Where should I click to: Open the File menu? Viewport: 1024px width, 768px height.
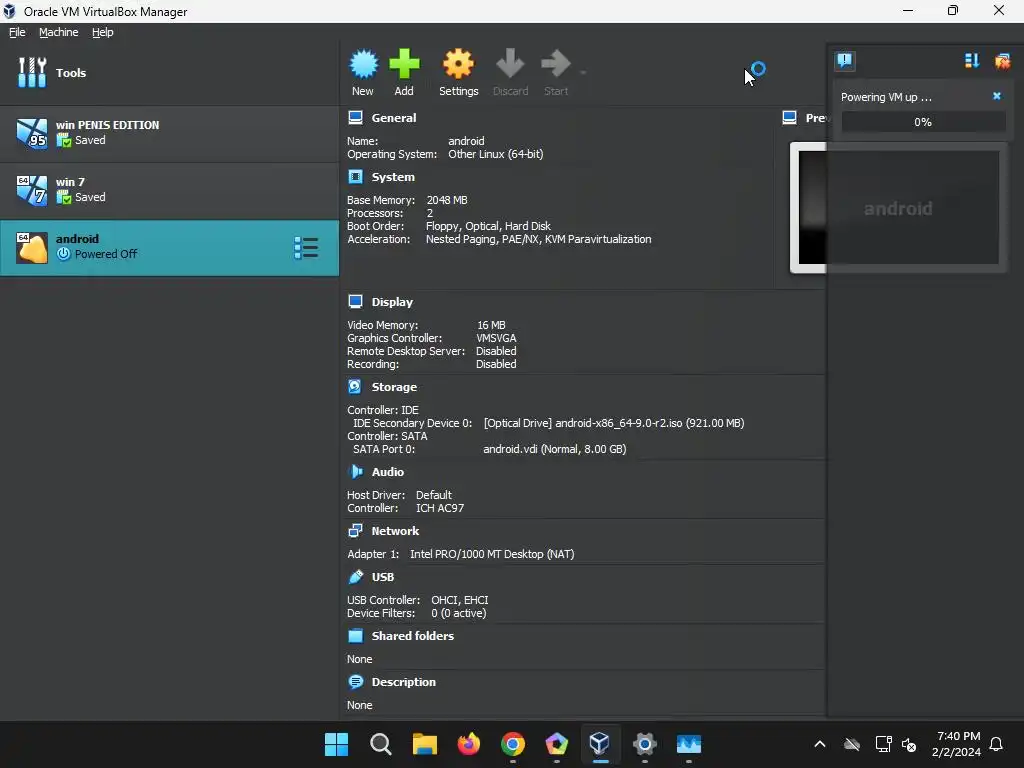(x=17, y=32)
